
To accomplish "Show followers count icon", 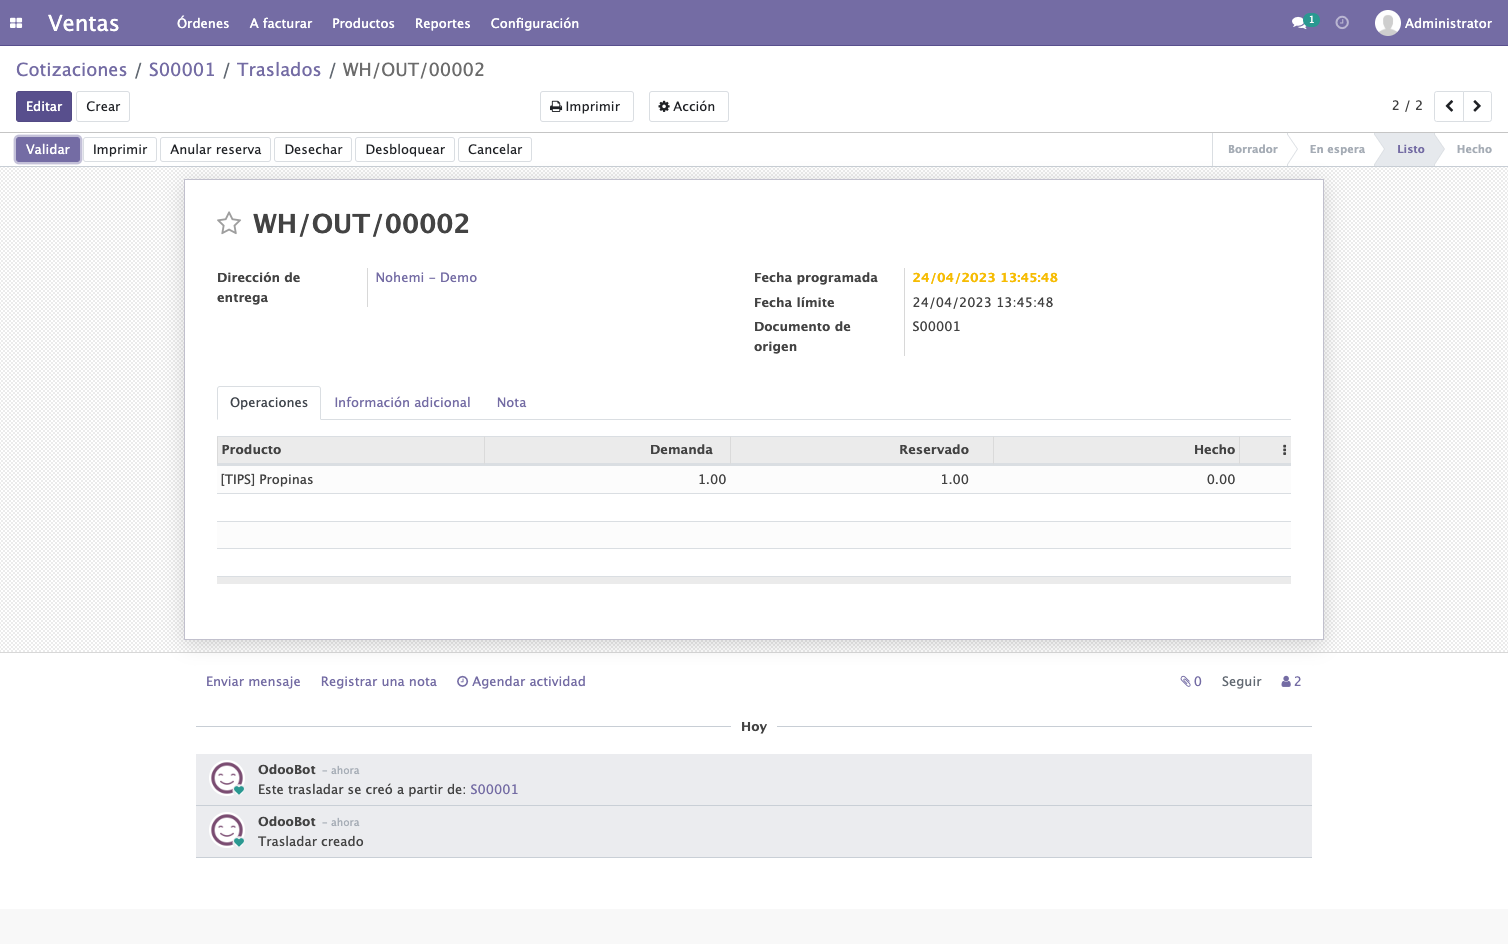I will (1291, 682).
